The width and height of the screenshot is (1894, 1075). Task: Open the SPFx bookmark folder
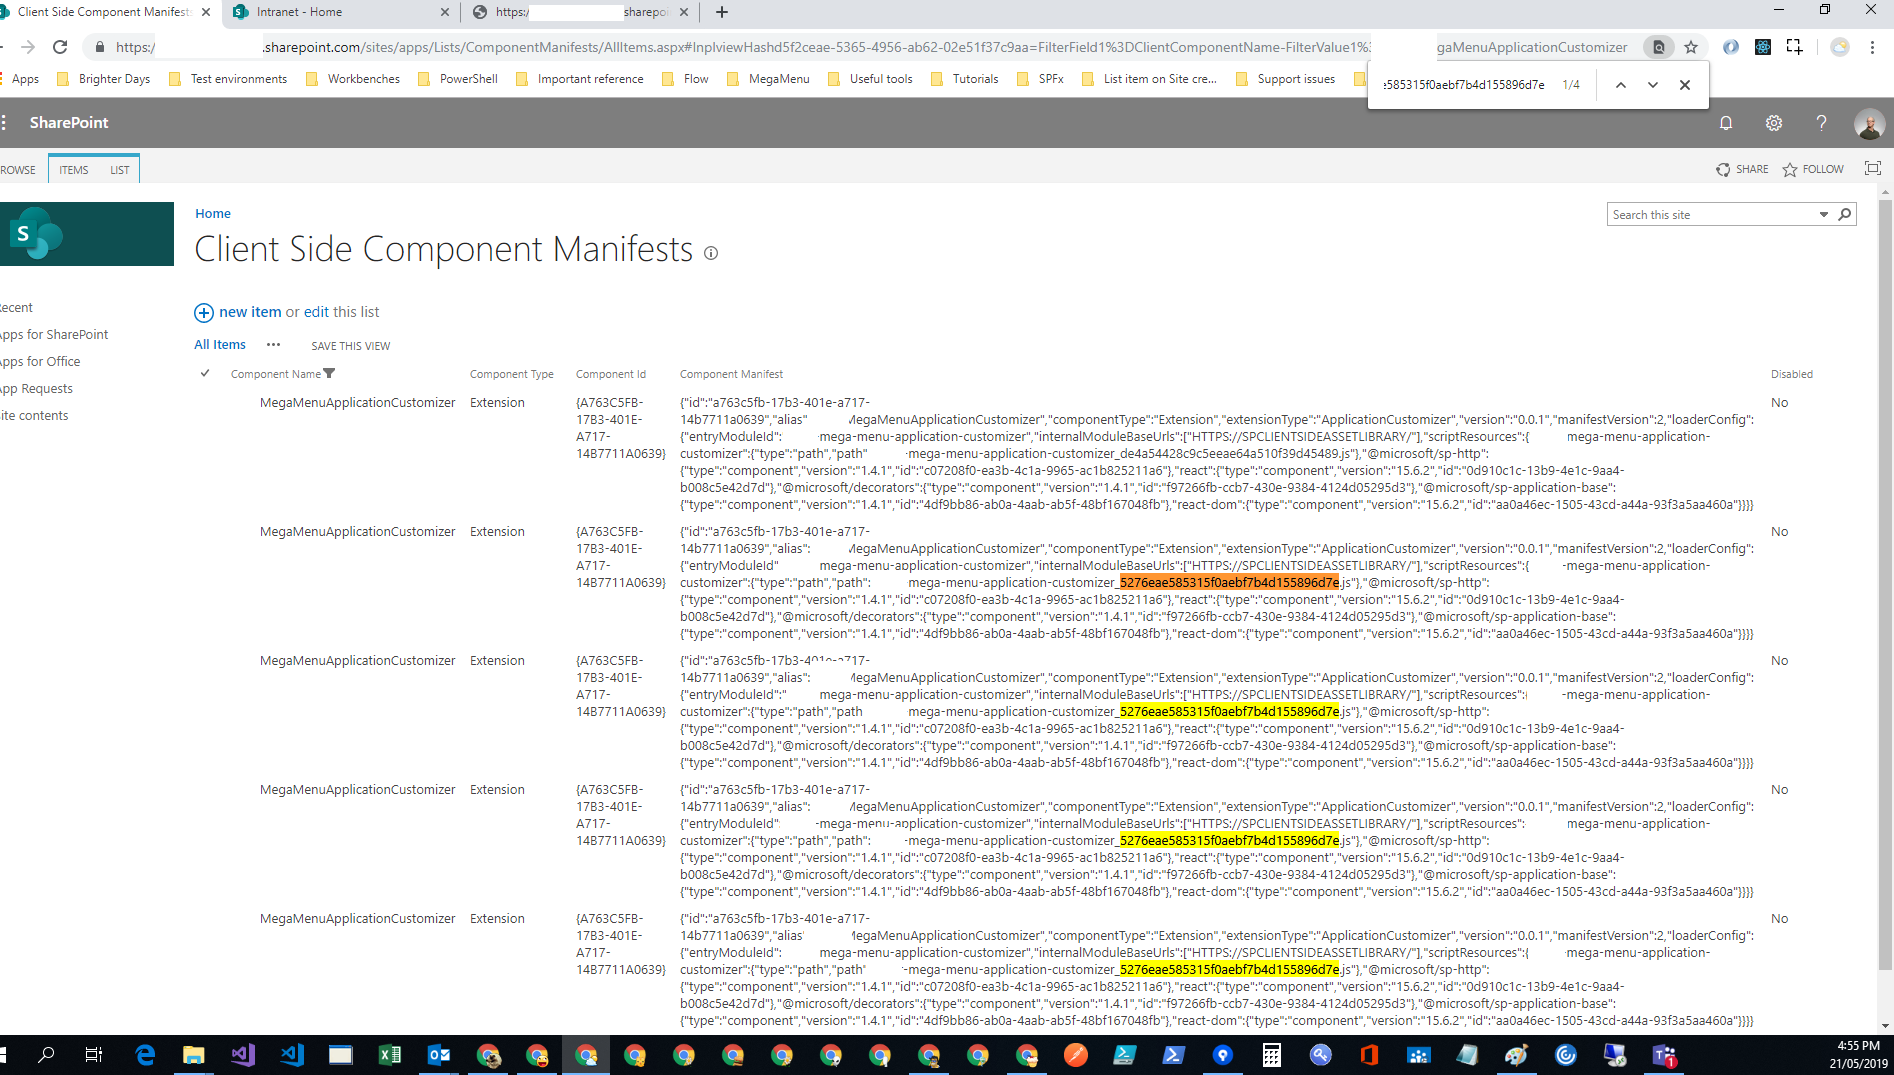tap(1040, 79)
